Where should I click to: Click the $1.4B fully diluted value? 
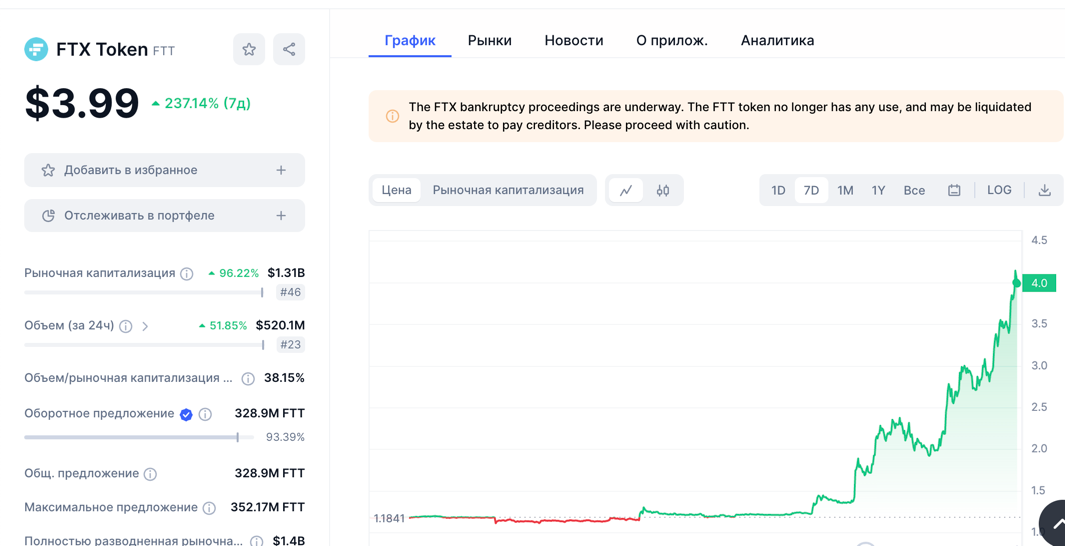click(x=289, y=541)
